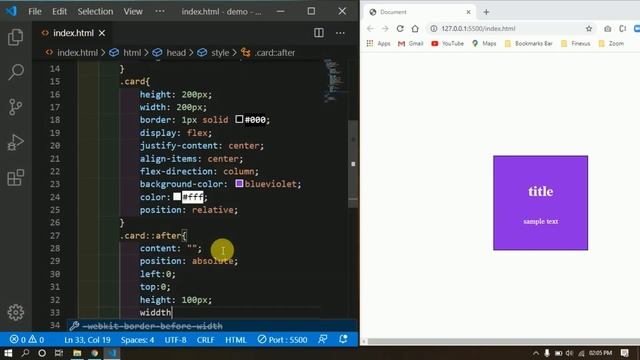Close the Document browser tab
Image resolution: width=640 pixels, height=360 pixels.
click(x=469, y=12)
